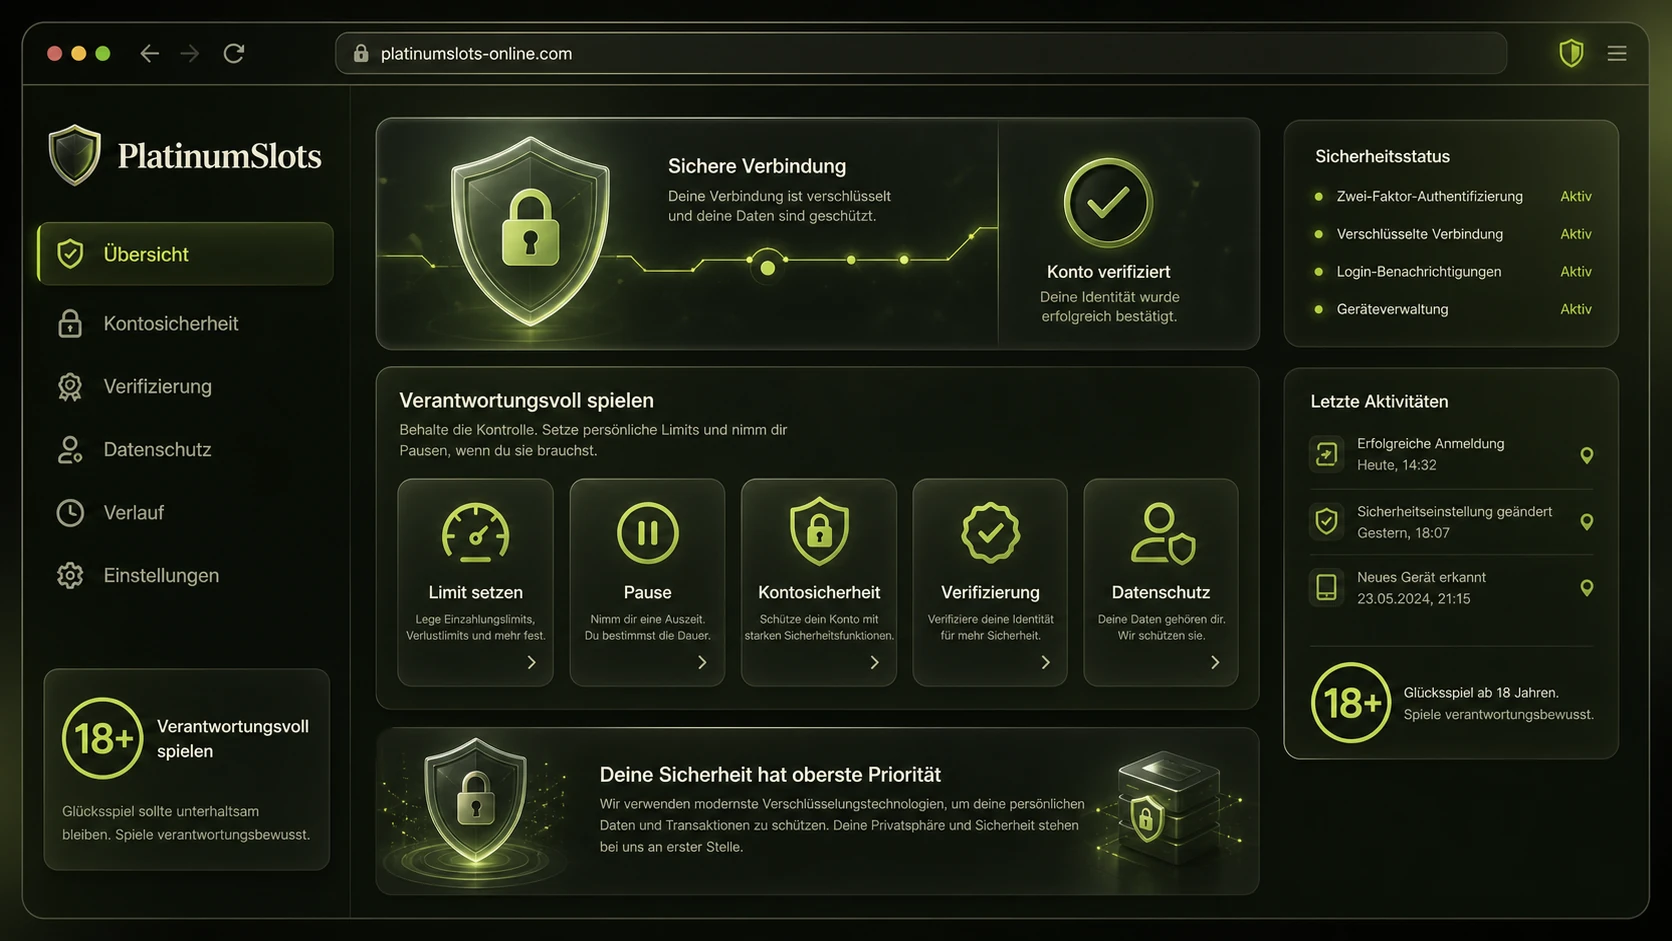Reload the page with refresh icon
Image resolution: width=1672 pixels, height=941 pixels.
coord(234,53)
